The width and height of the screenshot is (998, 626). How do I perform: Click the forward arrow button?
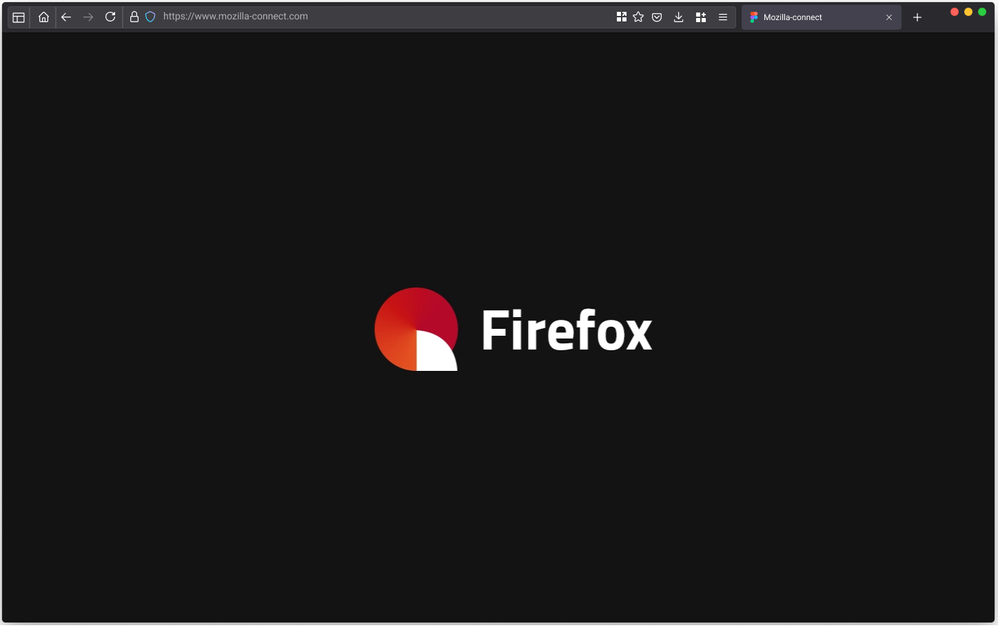point(88,17)
